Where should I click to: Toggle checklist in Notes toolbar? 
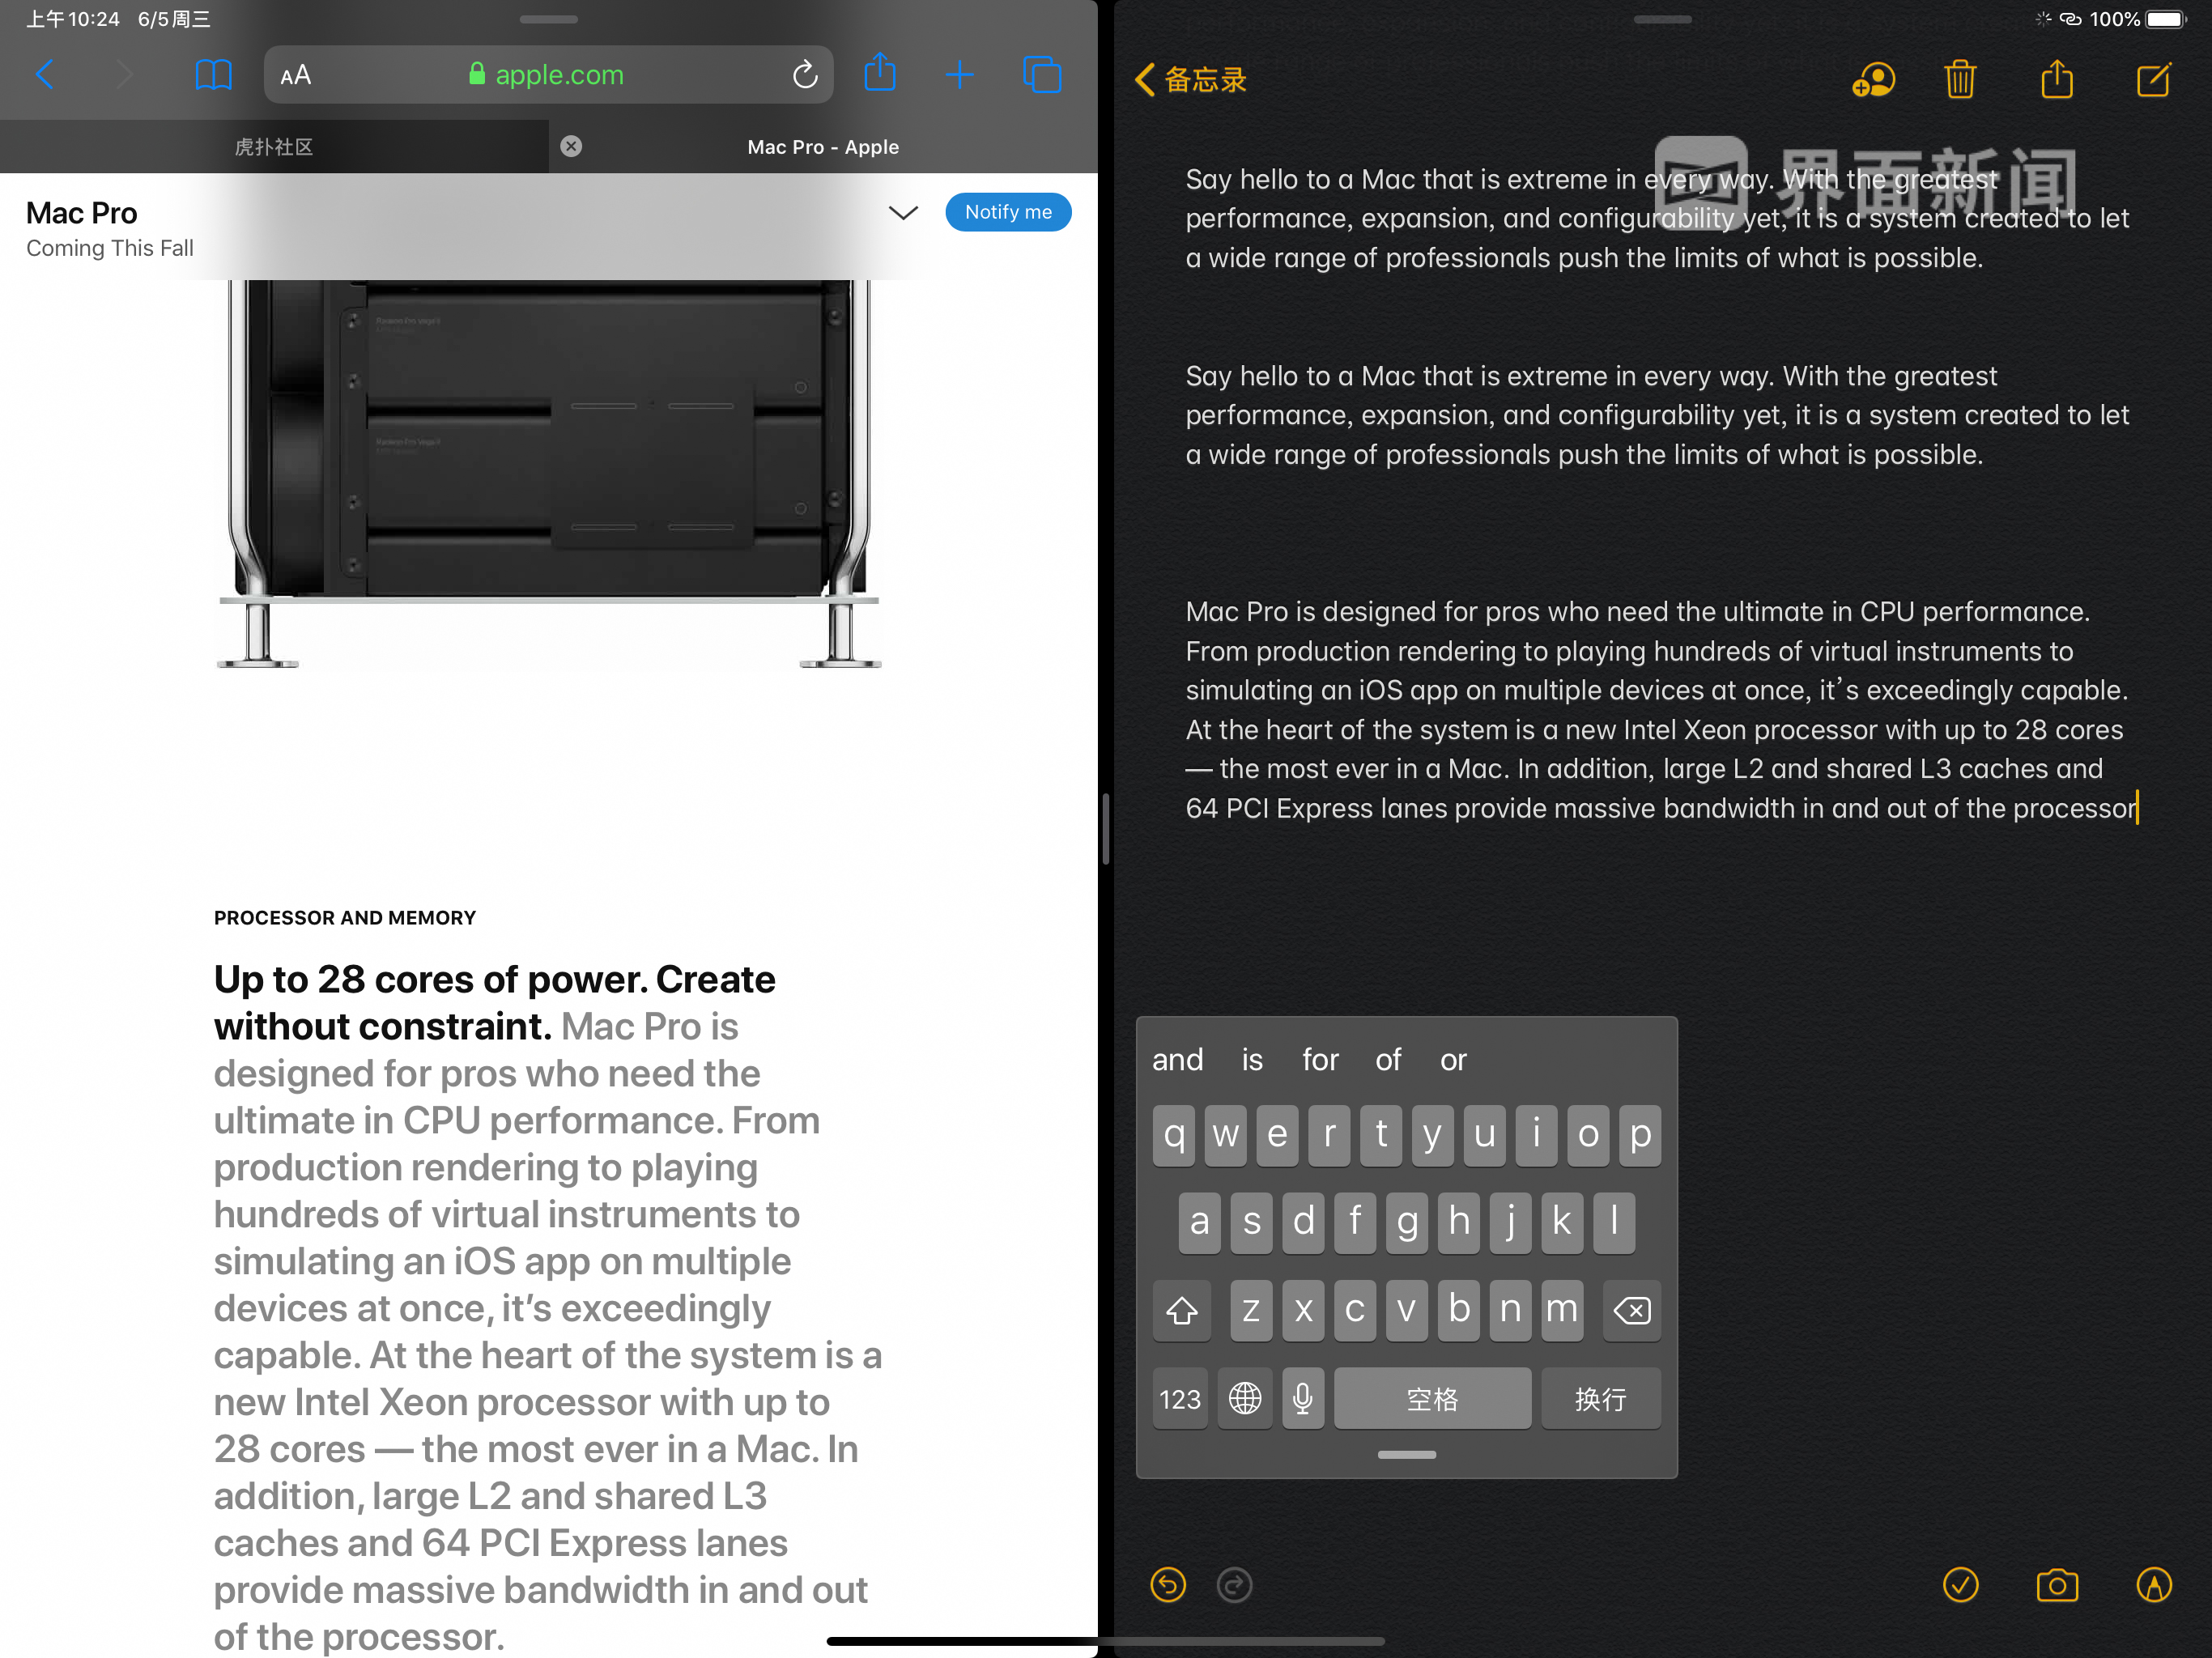1960,1585
